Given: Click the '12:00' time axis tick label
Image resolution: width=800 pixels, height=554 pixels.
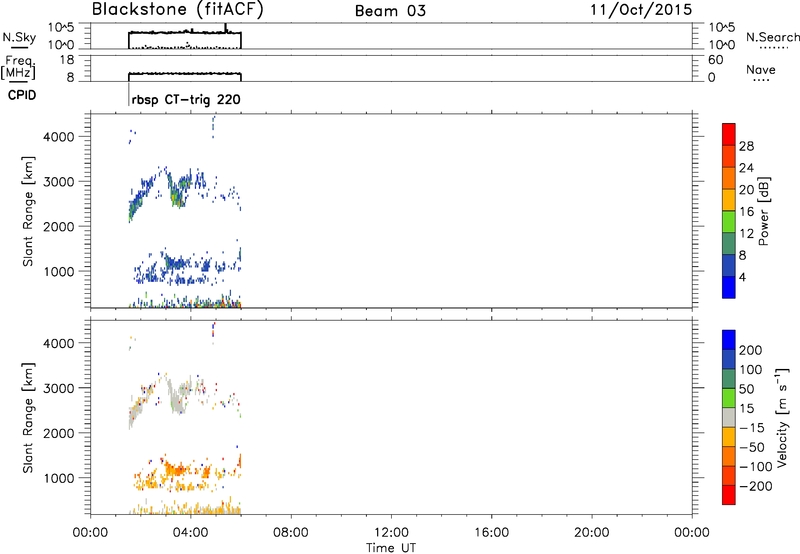Looking at the screenshot, I should pyautogui.click(x=391, y=533).
